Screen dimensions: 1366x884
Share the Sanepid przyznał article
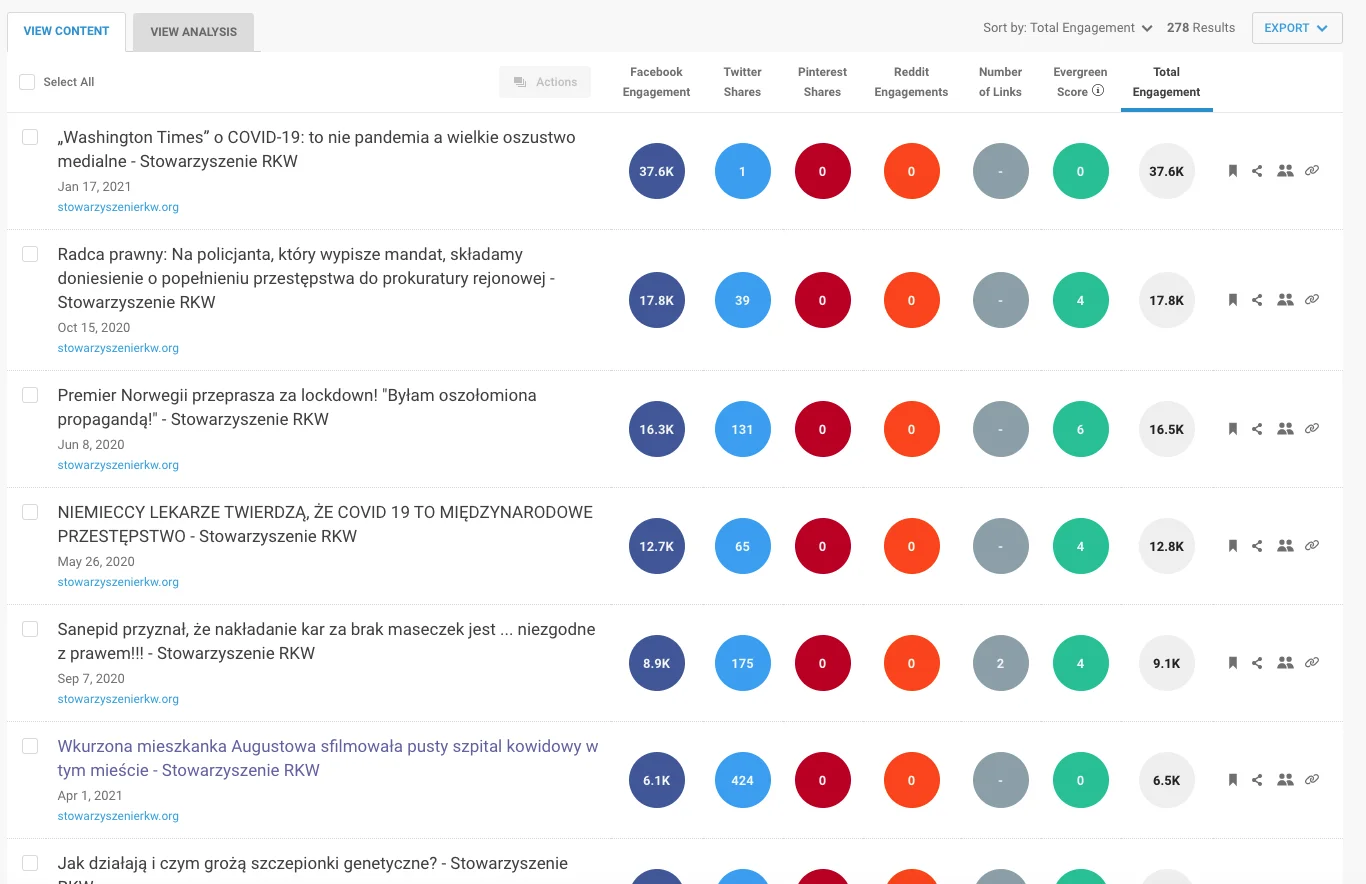[1258, 663]
